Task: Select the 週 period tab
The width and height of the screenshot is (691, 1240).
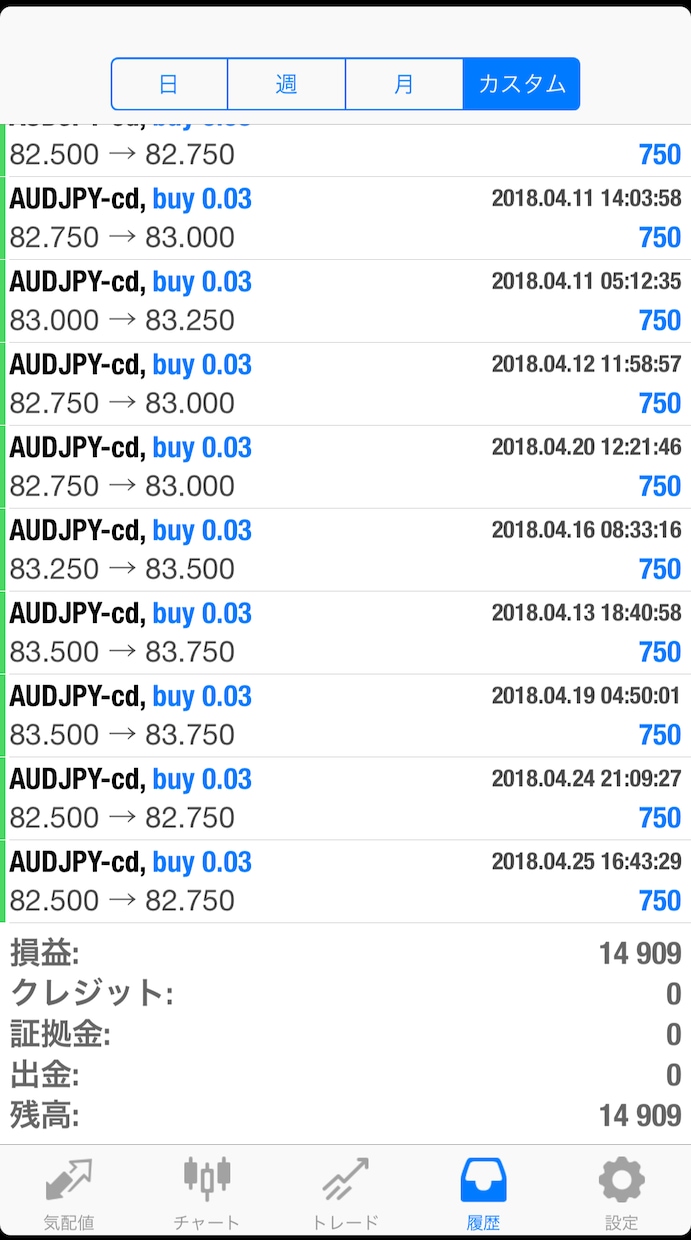Action: click(x=287, y=84)
